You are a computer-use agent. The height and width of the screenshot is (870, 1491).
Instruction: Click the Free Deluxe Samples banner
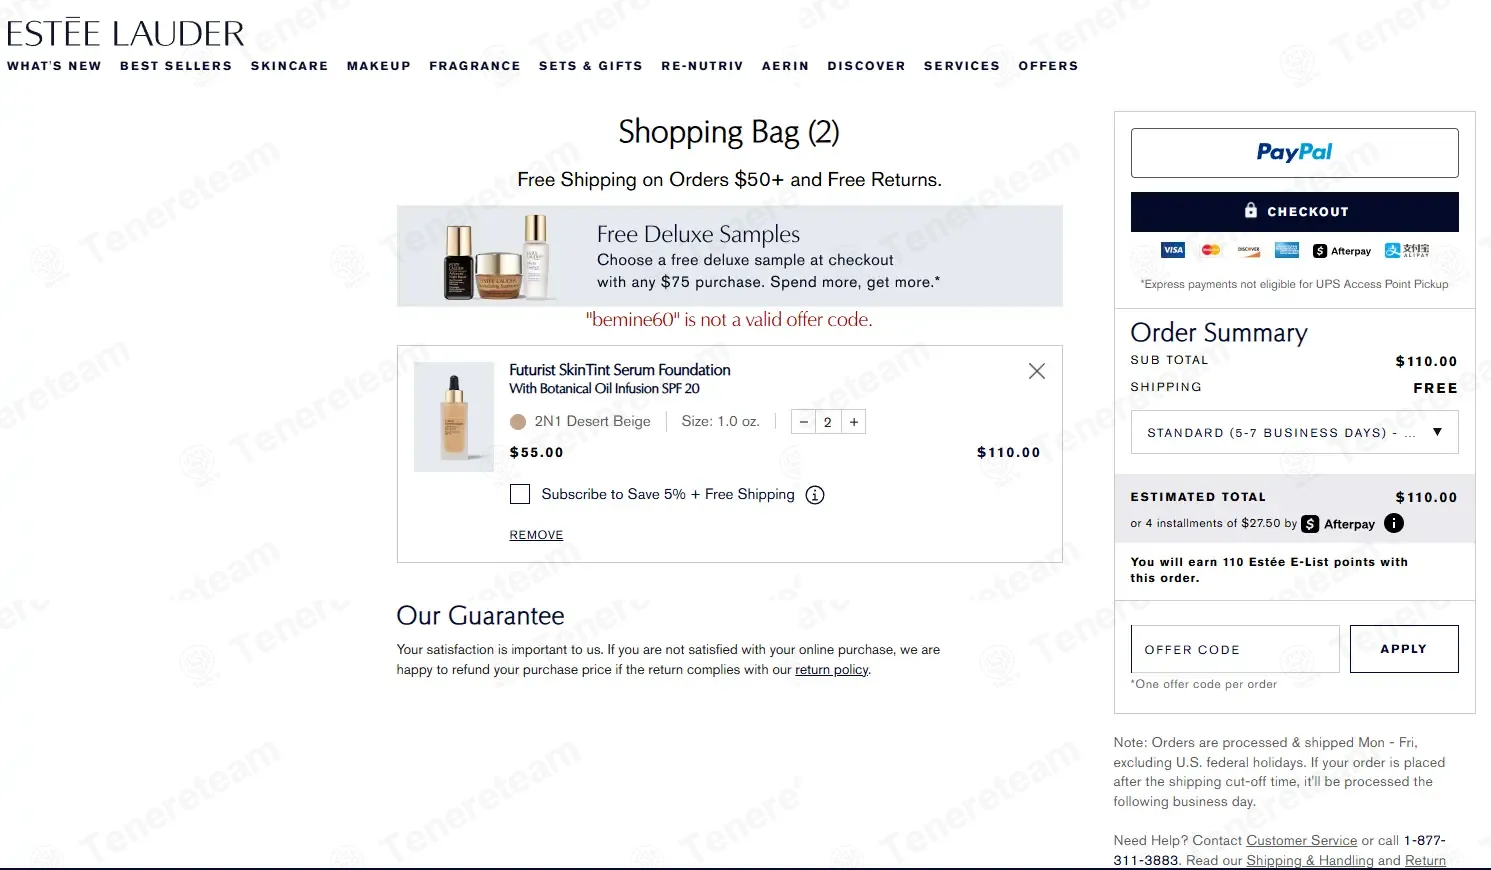[x=730, y=256]
